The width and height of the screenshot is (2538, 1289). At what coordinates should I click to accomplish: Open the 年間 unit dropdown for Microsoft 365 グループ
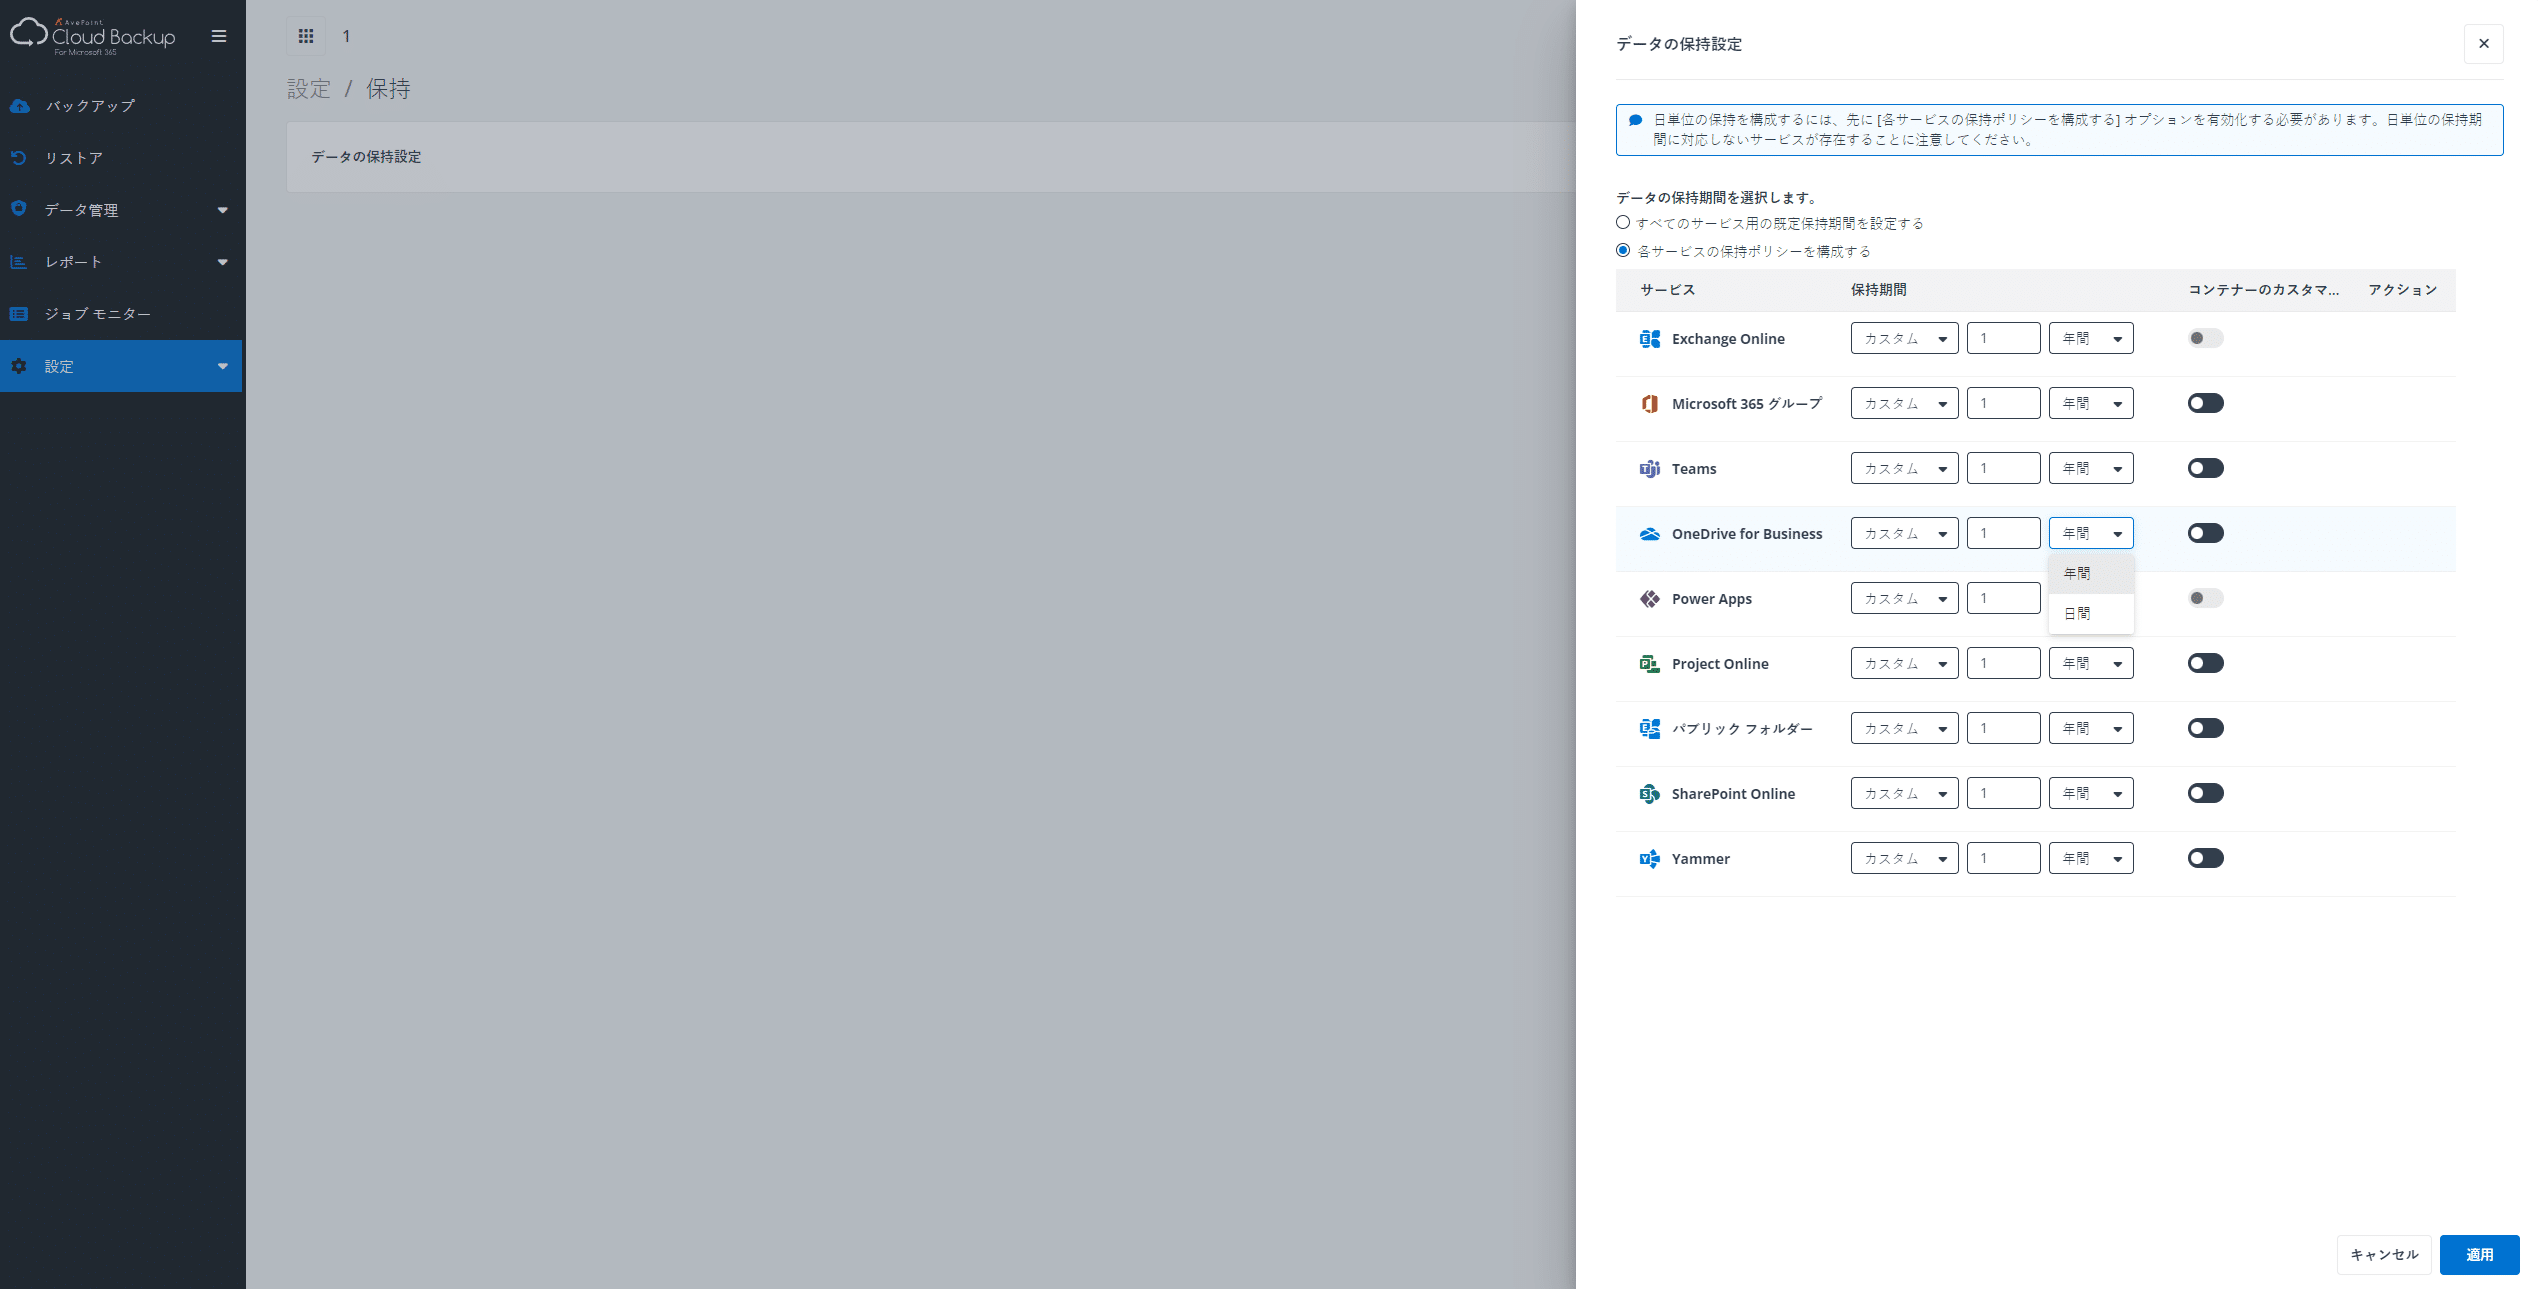click(x=2091, y=403)
